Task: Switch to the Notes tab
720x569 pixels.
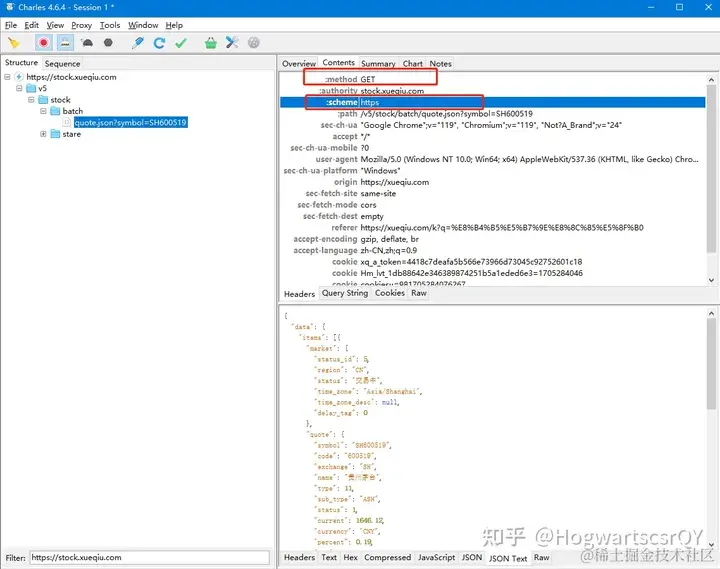Action: coord(440,63)
